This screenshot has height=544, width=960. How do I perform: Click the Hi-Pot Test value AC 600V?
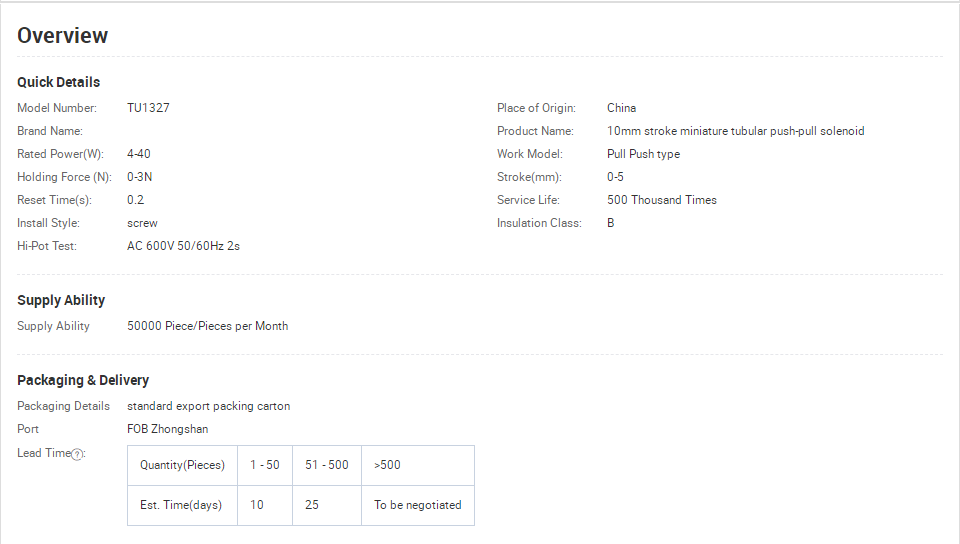click(x=183, y=246)
